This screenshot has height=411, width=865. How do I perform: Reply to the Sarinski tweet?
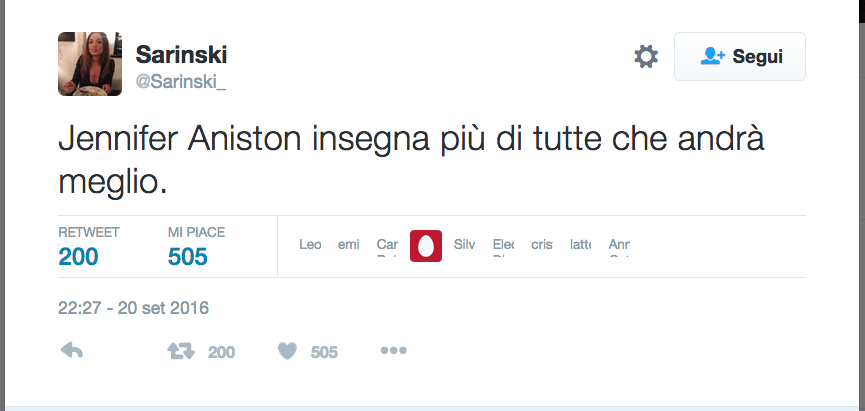71,351
